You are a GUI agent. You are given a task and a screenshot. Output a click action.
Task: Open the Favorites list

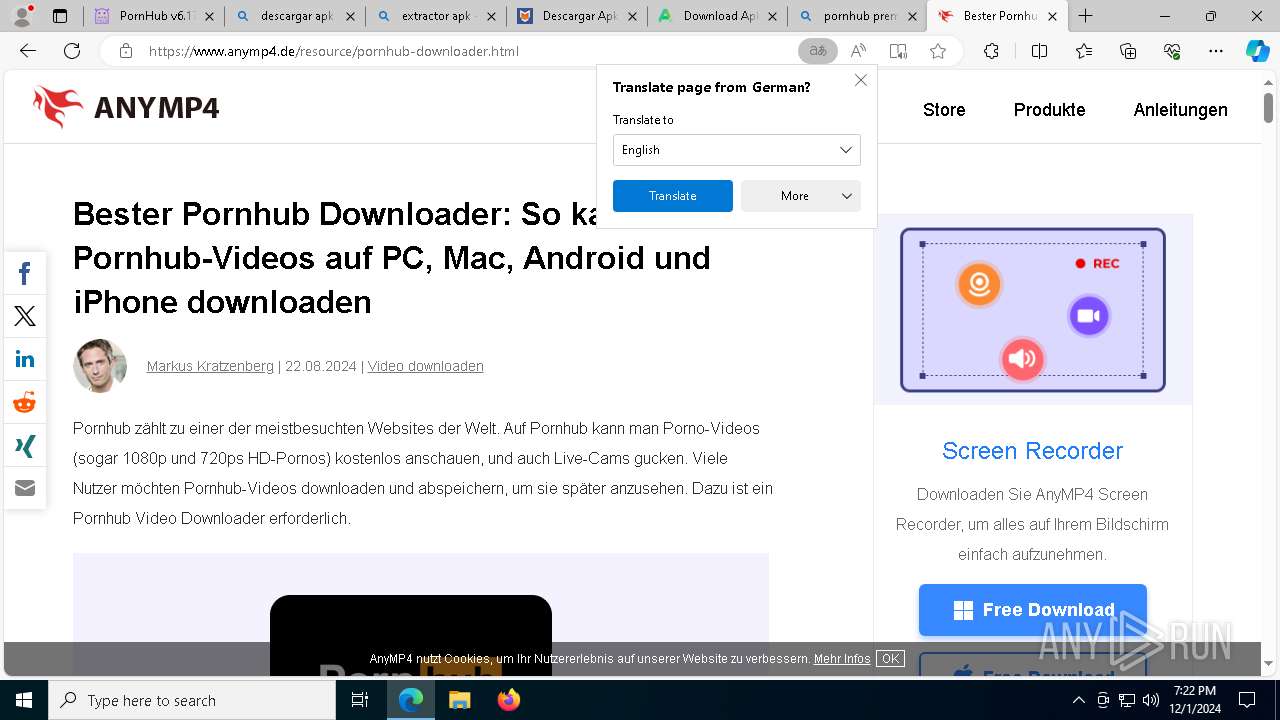point(1084,51)
